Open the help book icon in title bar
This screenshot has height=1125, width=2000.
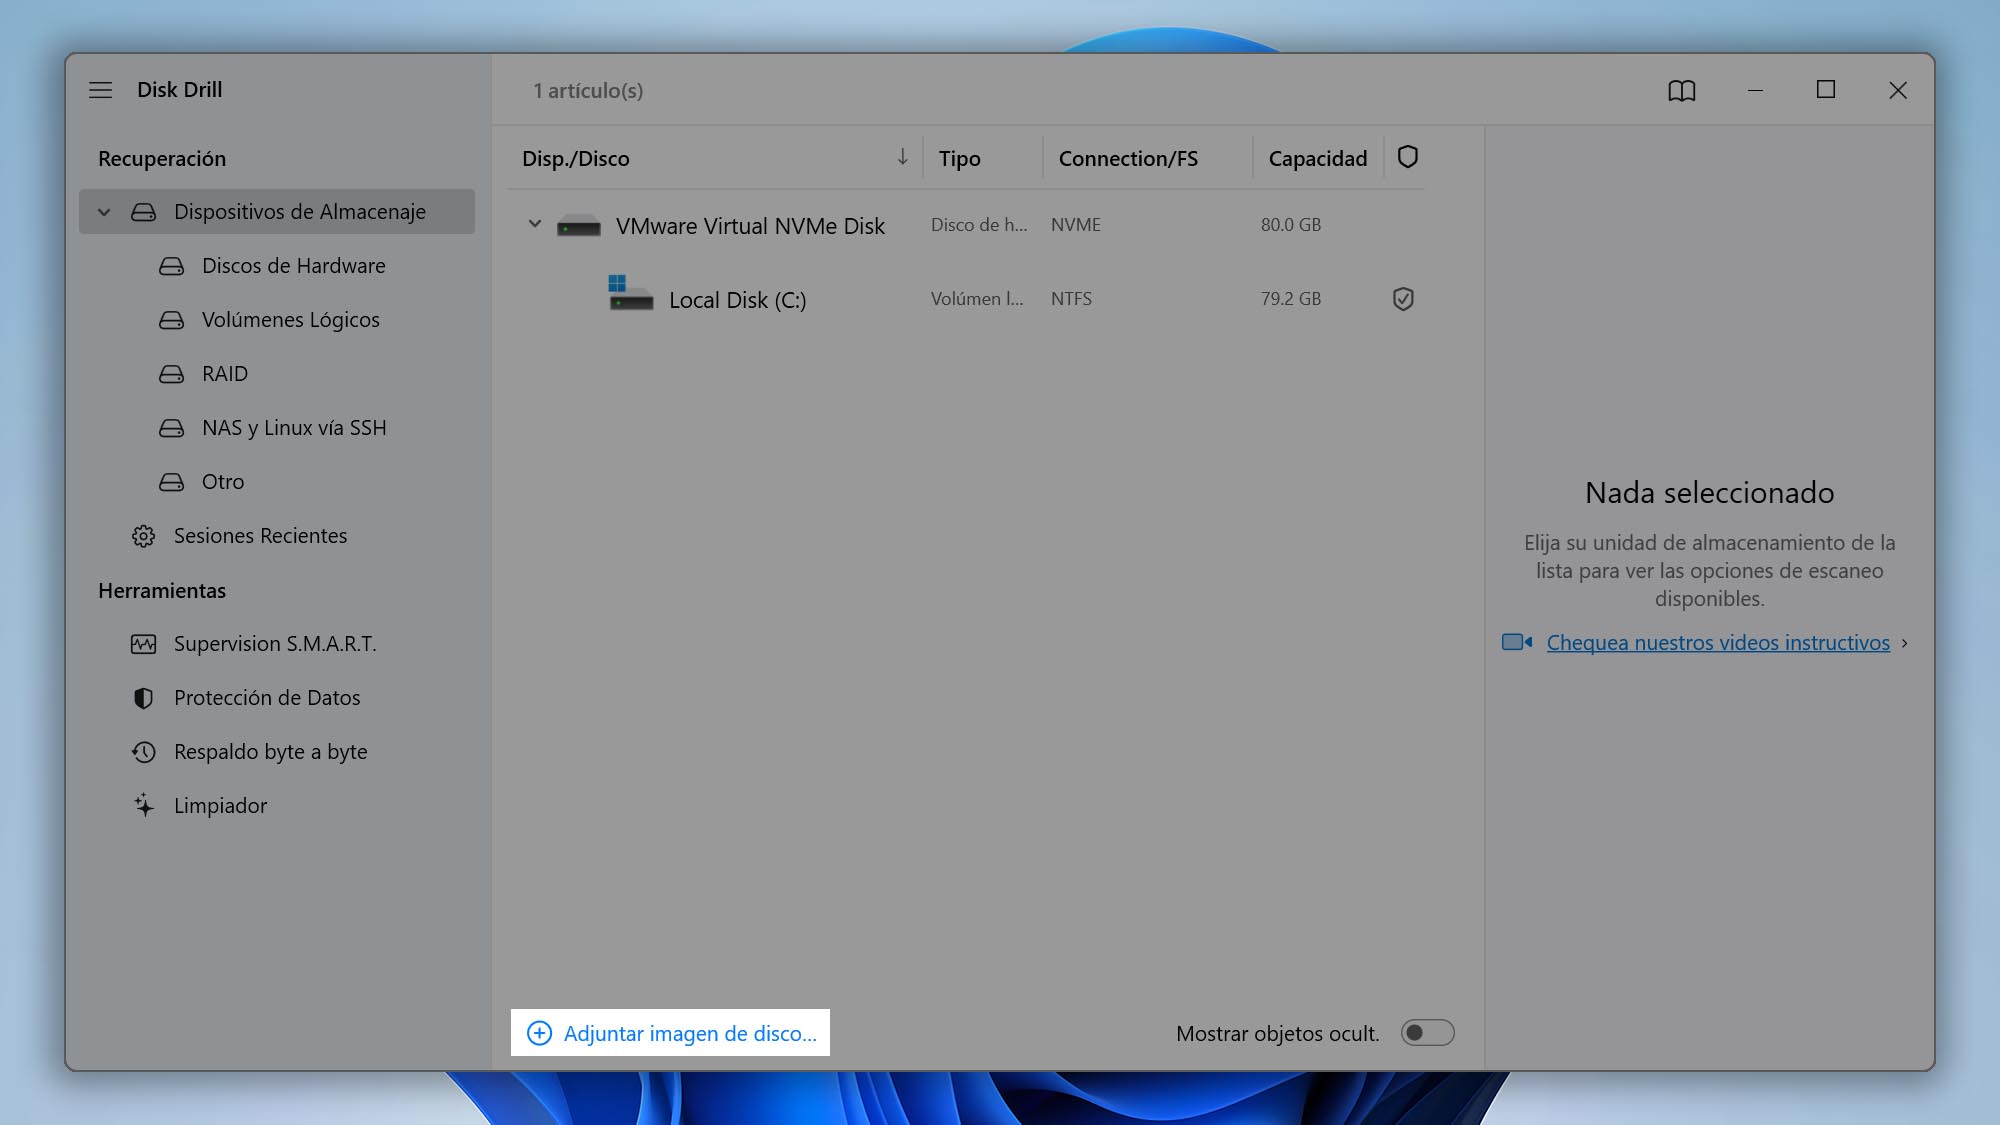(x=1682, y=91)
